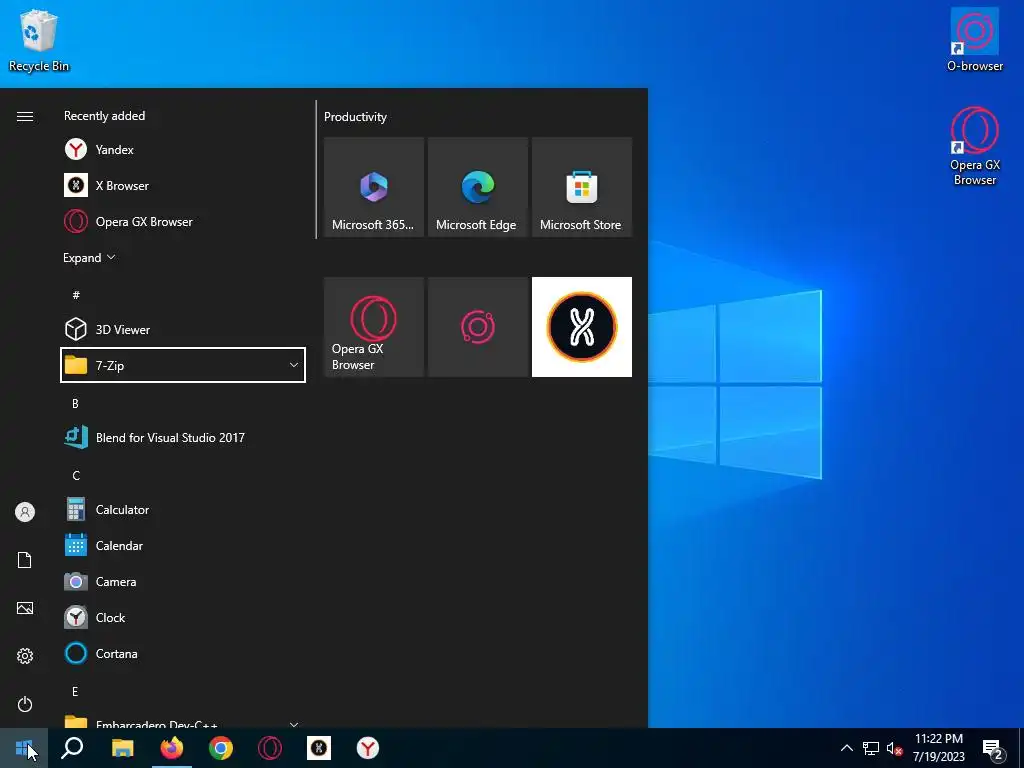The height and width of the screenshot is (768, 1024).
Task: Click the muted volume tray icon
Action: [894, 748]
